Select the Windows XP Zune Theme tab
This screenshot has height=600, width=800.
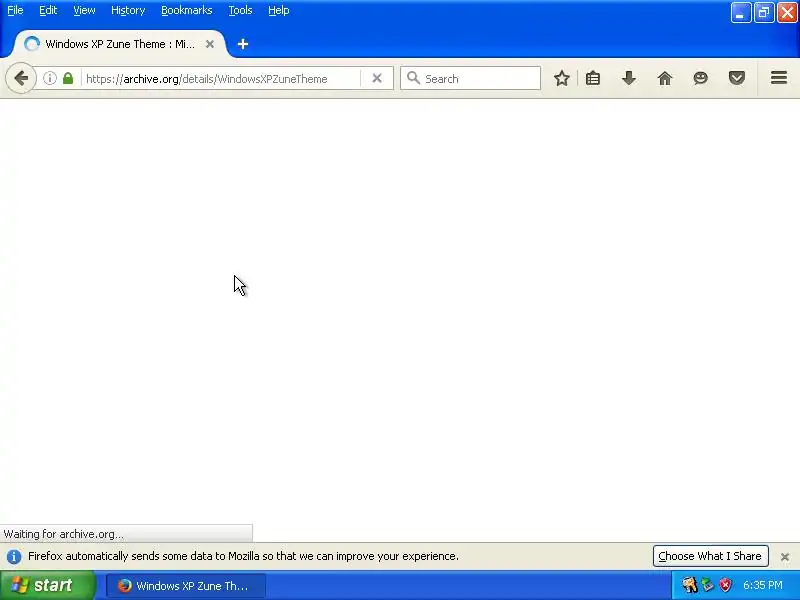click(119, 44)
